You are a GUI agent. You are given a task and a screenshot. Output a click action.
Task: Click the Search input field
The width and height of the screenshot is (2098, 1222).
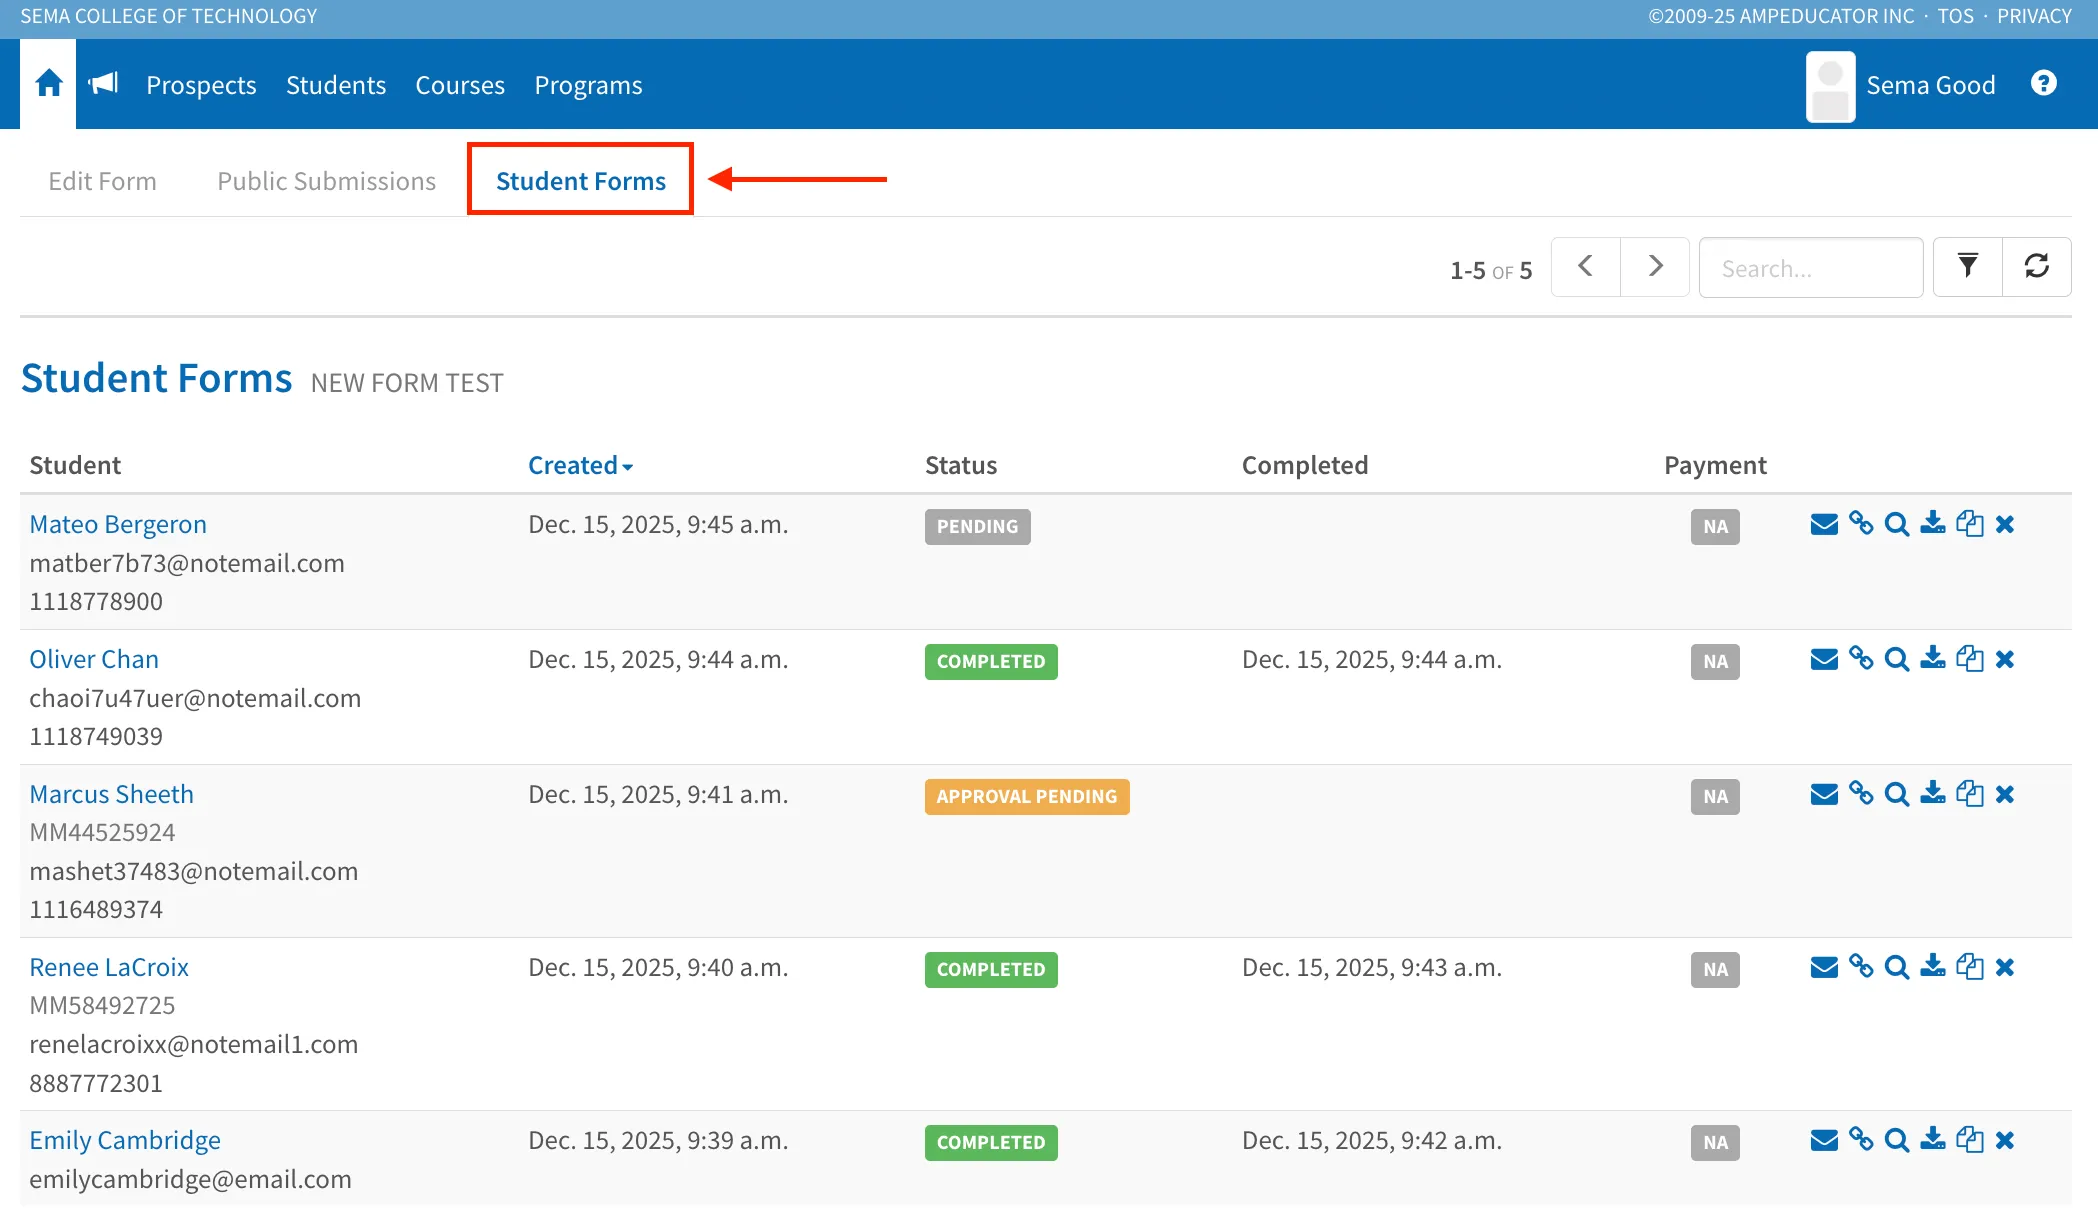pyautogui.click(x=1811, y=267)
